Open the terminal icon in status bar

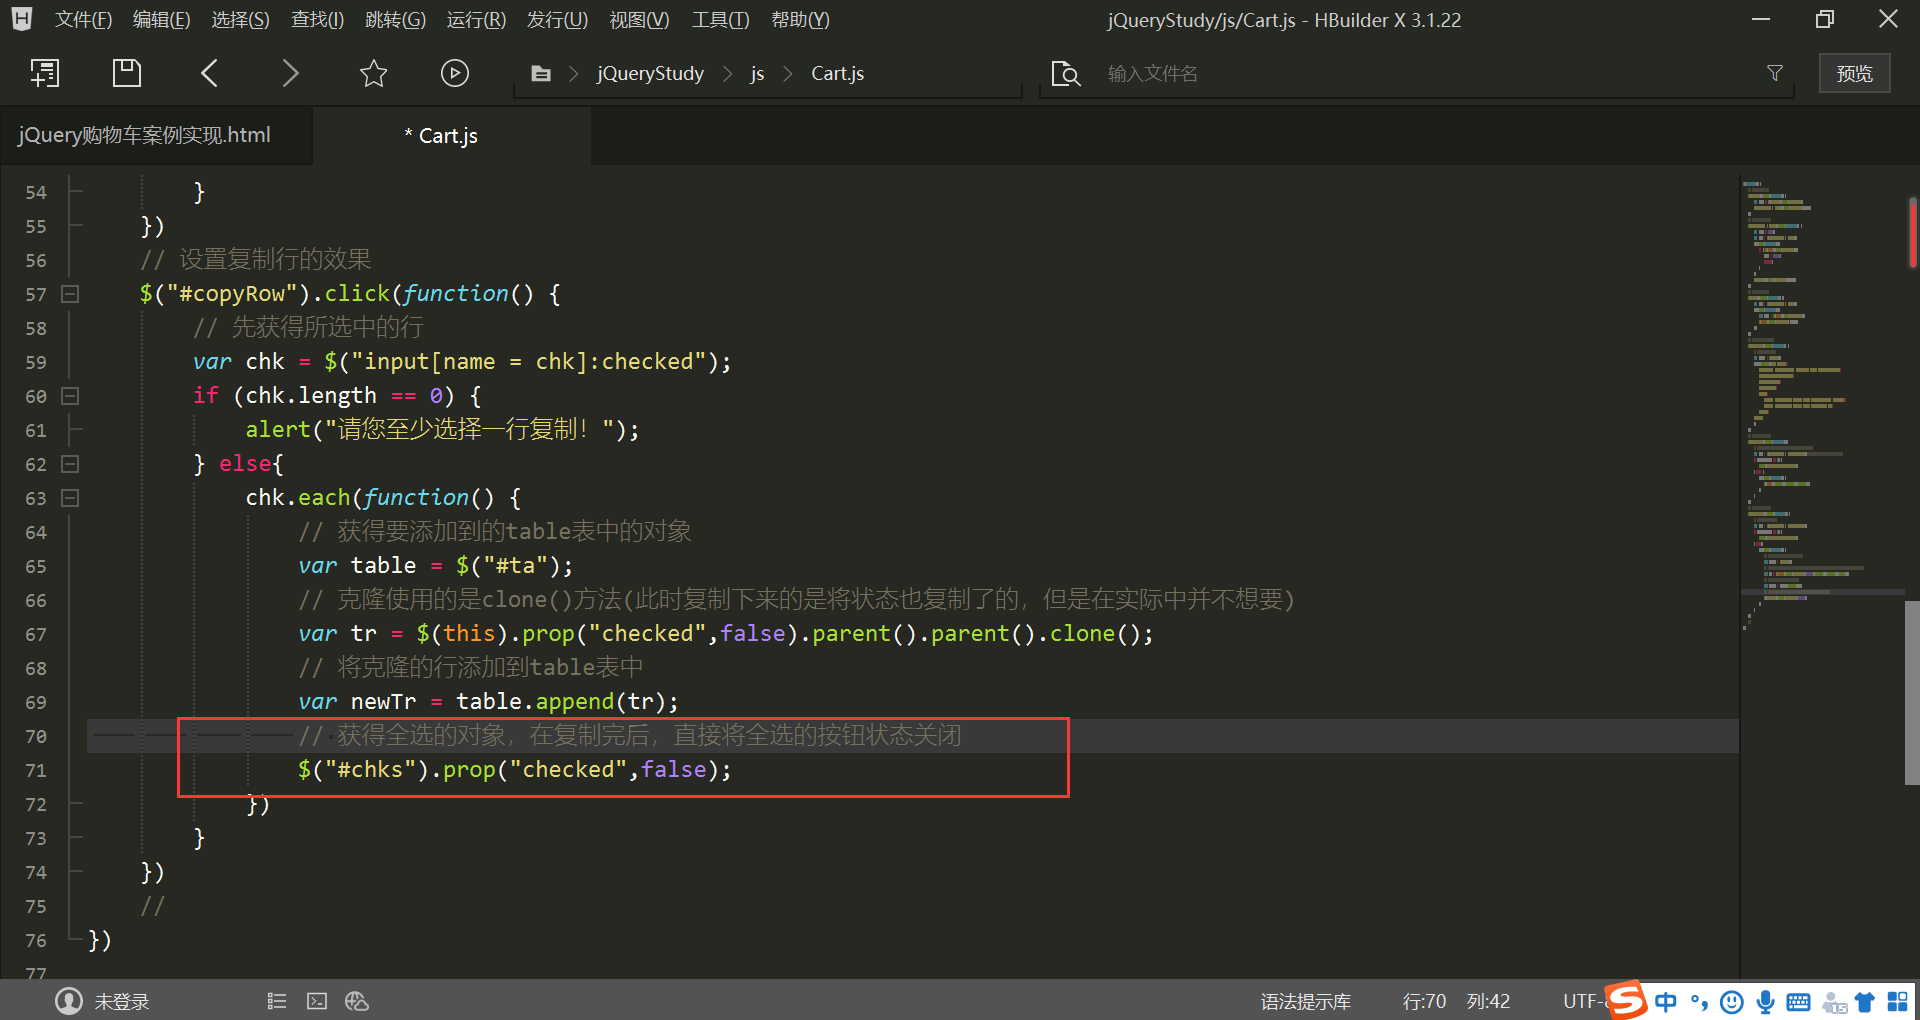click(317, 1001)
